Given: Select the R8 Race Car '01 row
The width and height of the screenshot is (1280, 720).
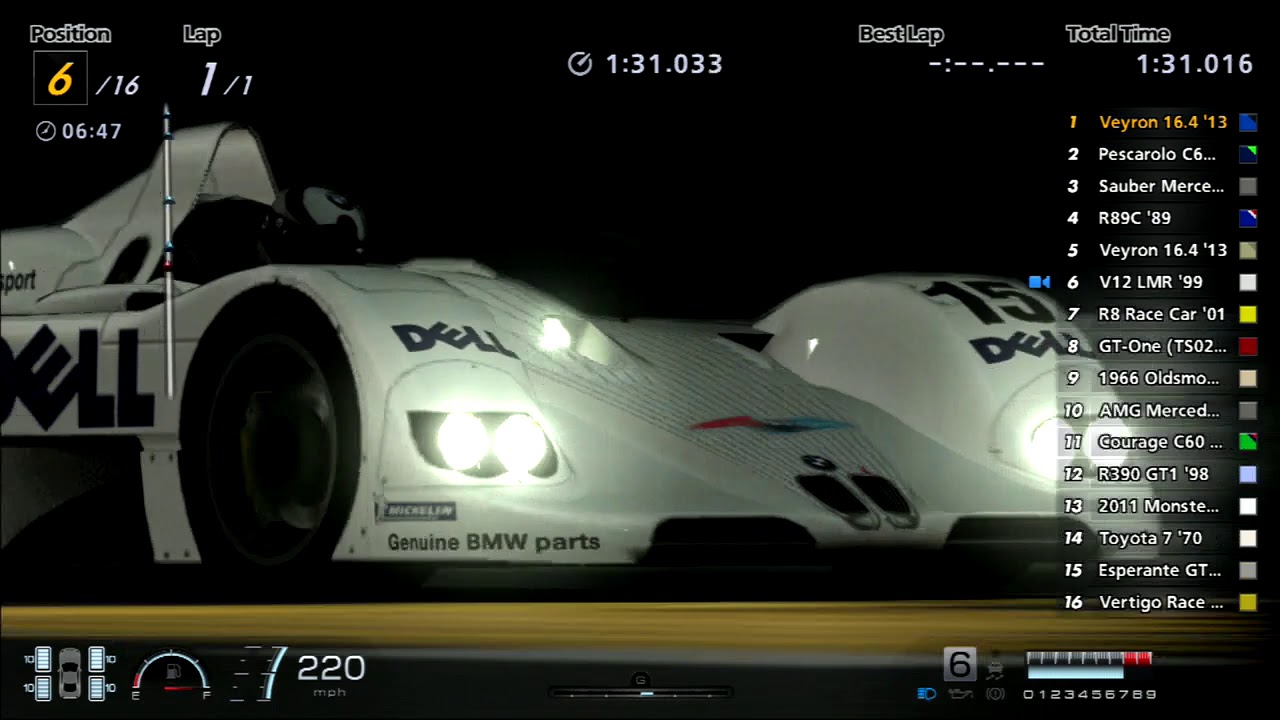Looking at the screenshot, I should [x=1160, y=314].
